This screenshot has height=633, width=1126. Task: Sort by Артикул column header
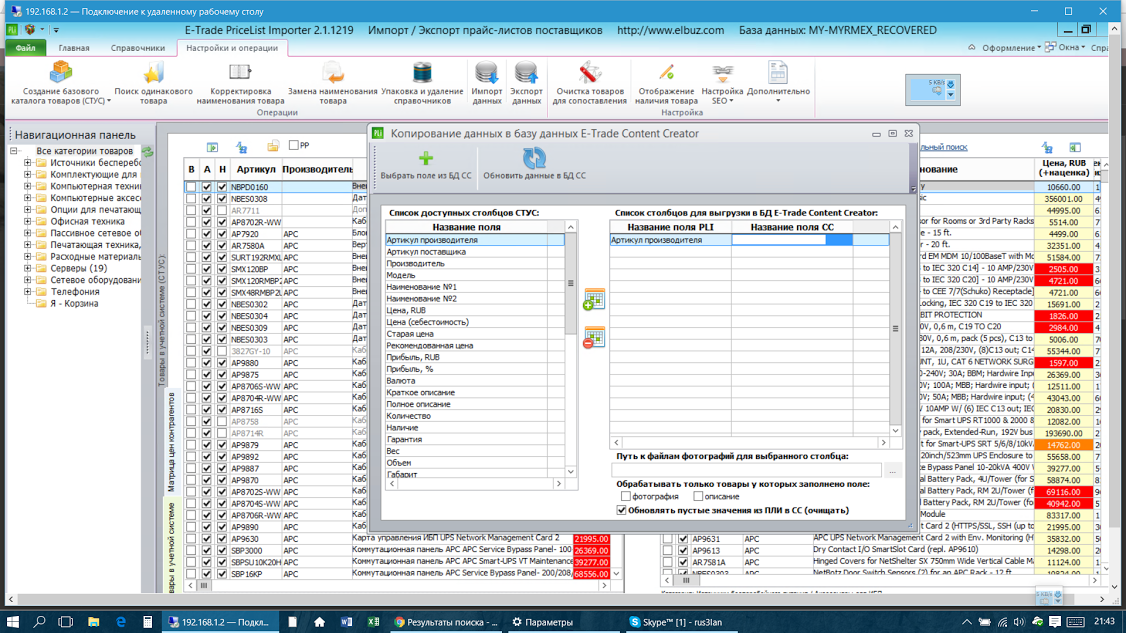point(256,169)
